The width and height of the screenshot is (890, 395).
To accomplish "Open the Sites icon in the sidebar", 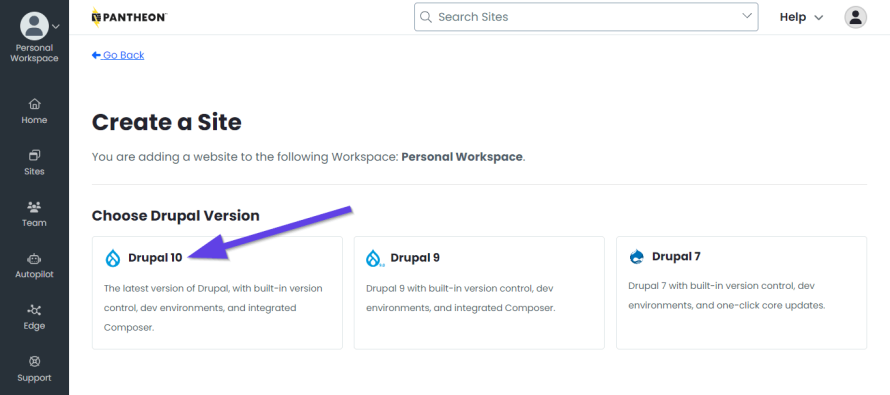I will click(34, 155).
